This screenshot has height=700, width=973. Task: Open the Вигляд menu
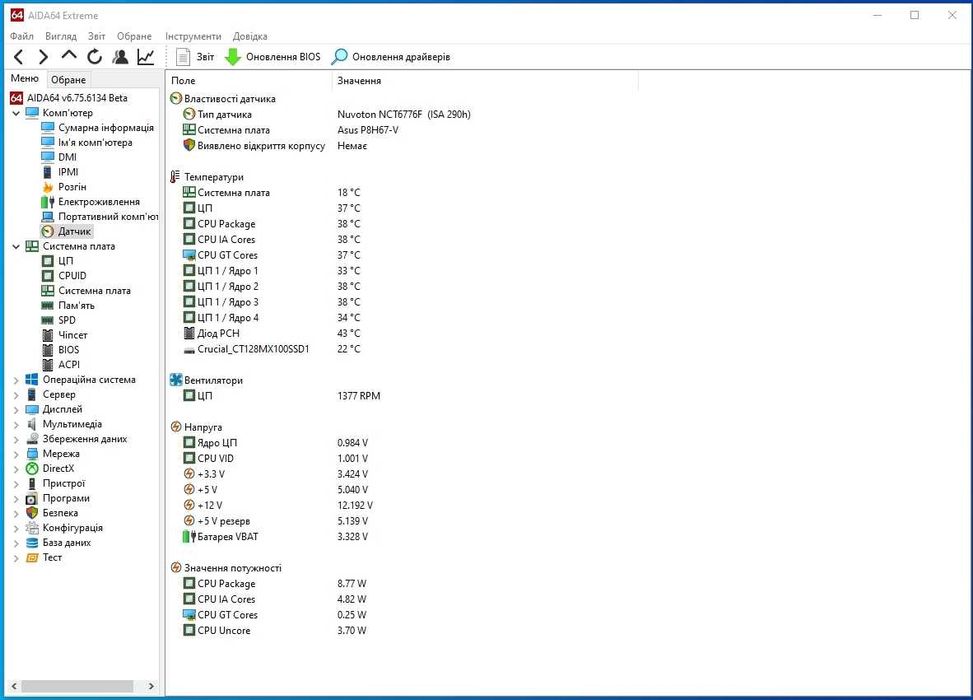coord(61,36)
